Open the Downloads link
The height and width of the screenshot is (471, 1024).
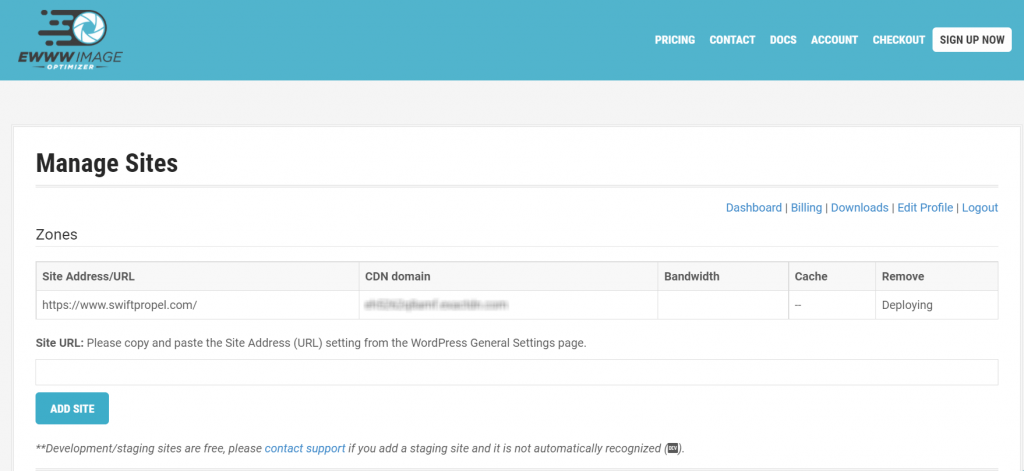coord(859,208)
